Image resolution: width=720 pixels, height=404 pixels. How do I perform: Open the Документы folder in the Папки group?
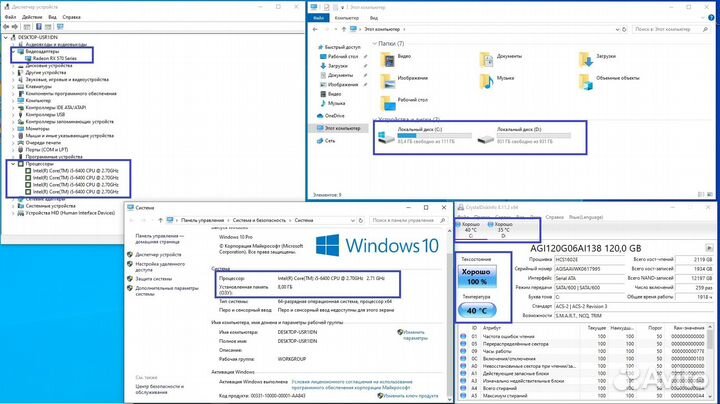[501, 58]
